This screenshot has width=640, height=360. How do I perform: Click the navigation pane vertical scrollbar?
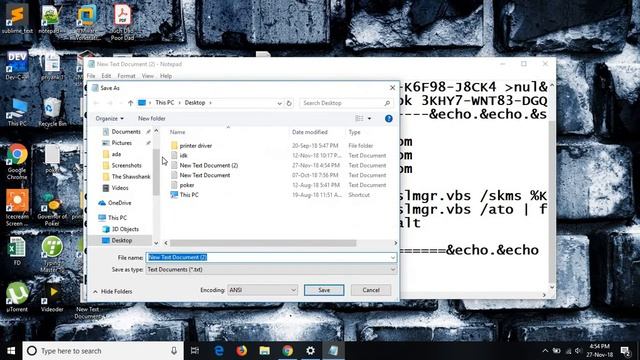pyautogui.click(x=156, y=171)
